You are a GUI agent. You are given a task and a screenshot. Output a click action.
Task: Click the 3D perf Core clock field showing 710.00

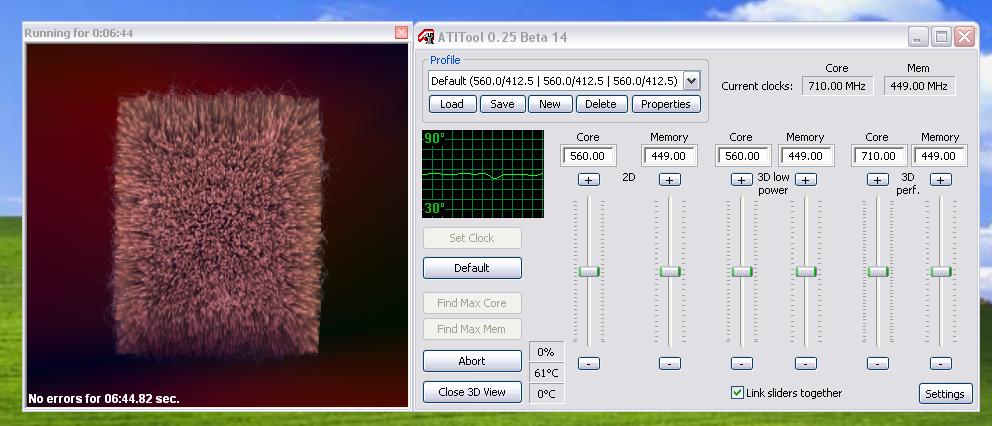tap(878, 156)
